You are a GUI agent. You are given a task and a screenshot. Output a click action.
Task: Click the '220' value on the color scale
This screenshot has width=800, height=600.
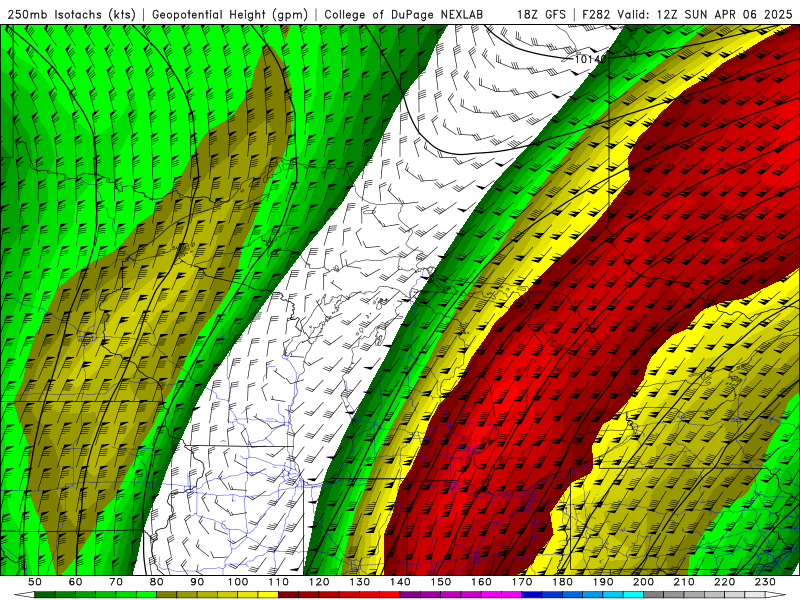pyautogui.click(x=725, y=582)
